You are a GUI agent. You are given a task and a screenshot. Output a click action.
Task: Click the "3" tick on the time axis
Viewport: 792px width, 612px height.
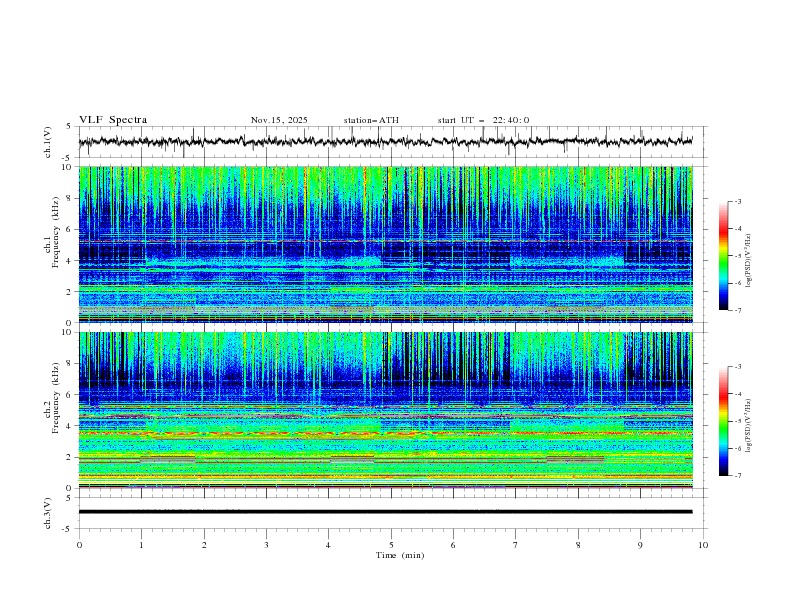pos(266,545)
